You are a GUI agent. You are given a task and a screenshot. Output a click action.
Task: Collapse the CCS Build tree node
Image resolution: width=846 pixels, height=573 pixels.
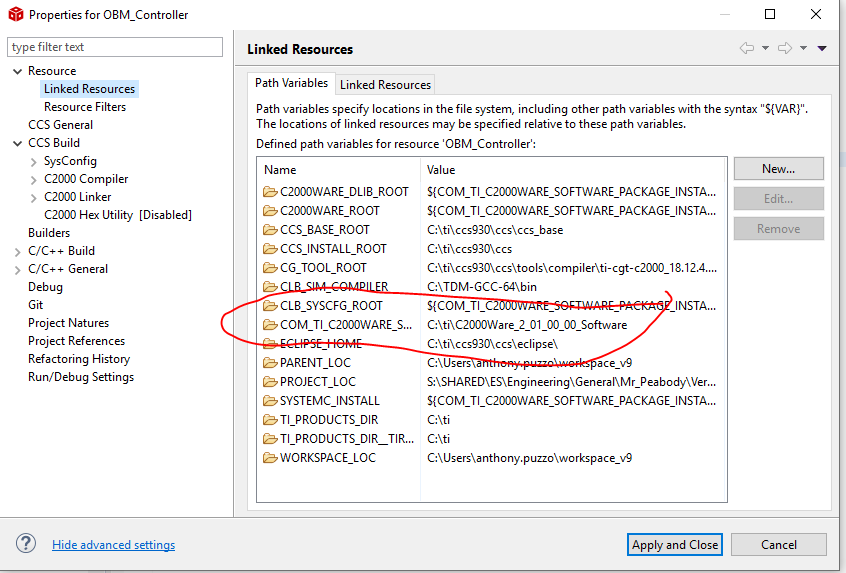[18, 143]
